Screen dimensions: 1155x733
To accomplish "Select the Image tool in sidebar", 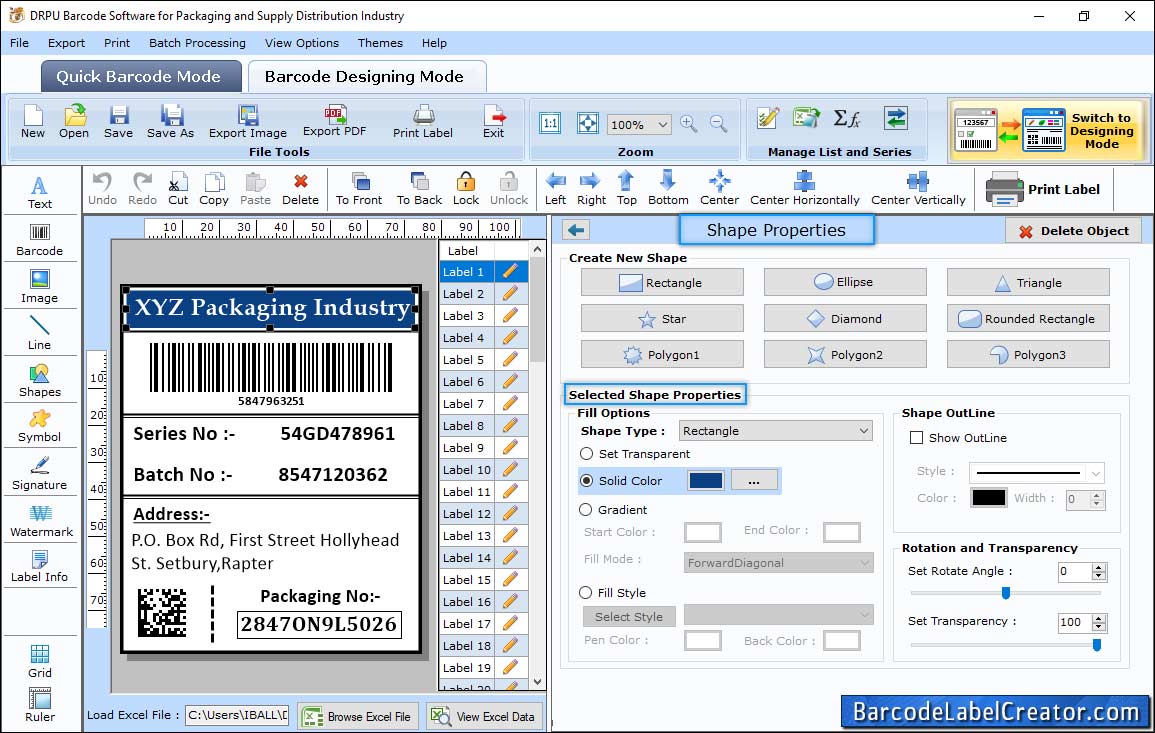I will [x=40, y=287].
